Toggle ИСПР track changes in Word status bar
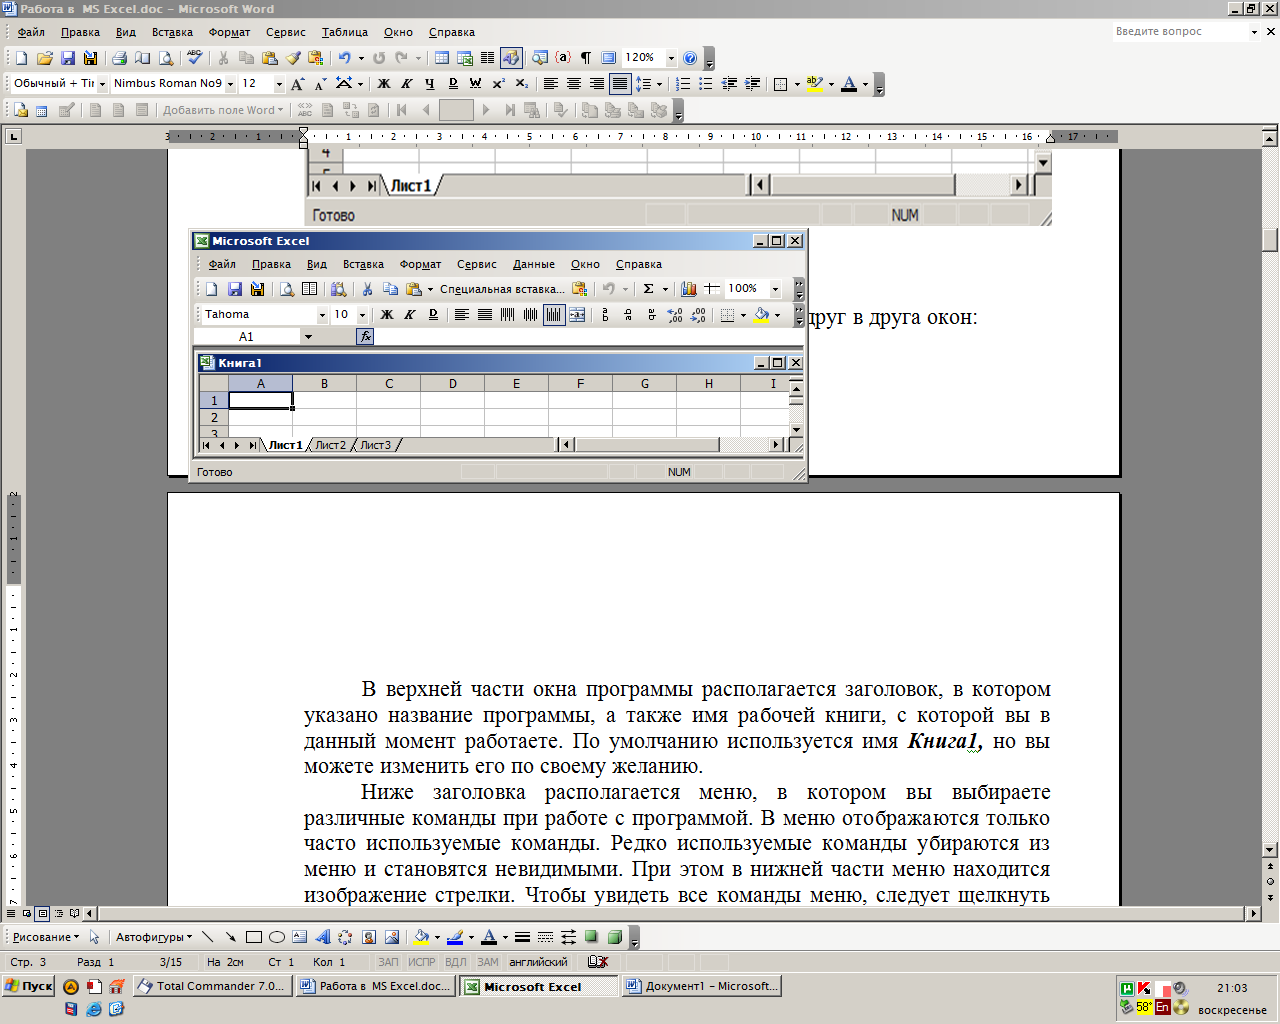 click(422, 962)
